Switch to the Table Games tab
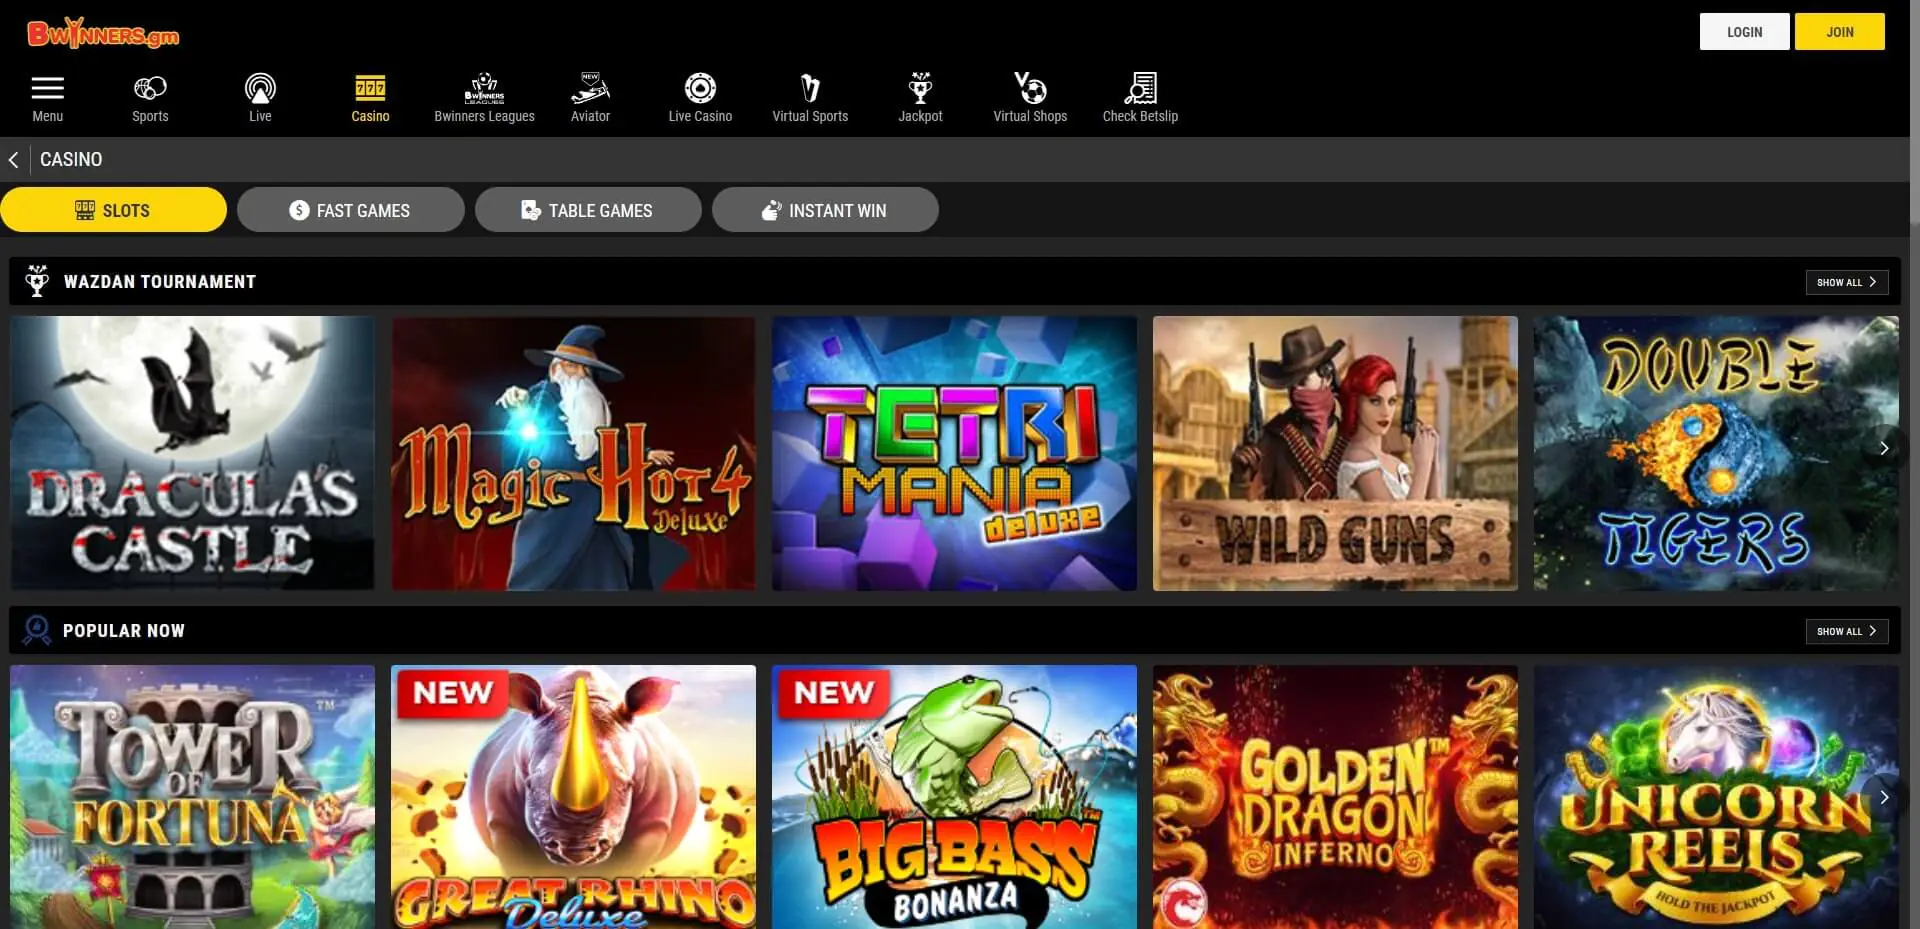This screenshot has width=1920, height=929. point(588,211)
